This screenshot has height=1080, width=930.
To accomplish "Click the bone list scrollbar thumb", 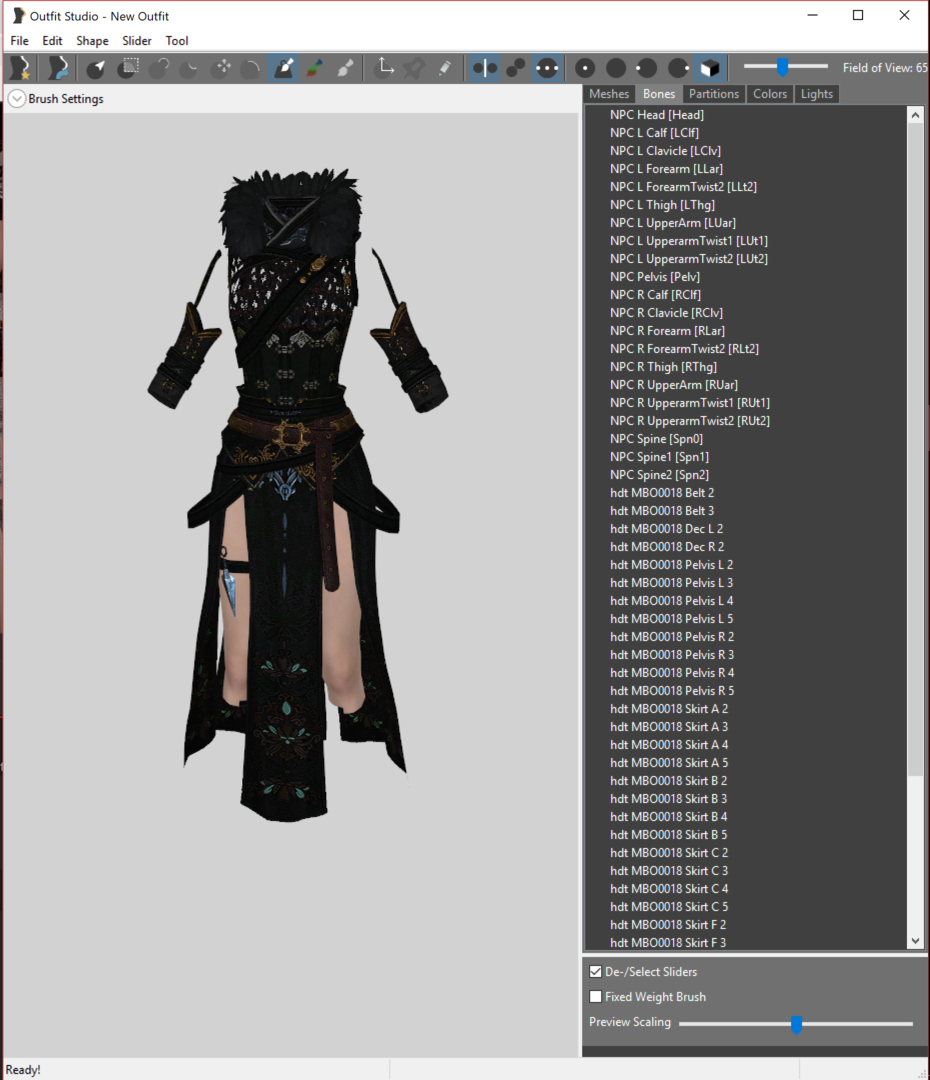I will pyautogui.click(x=915, y=450).
